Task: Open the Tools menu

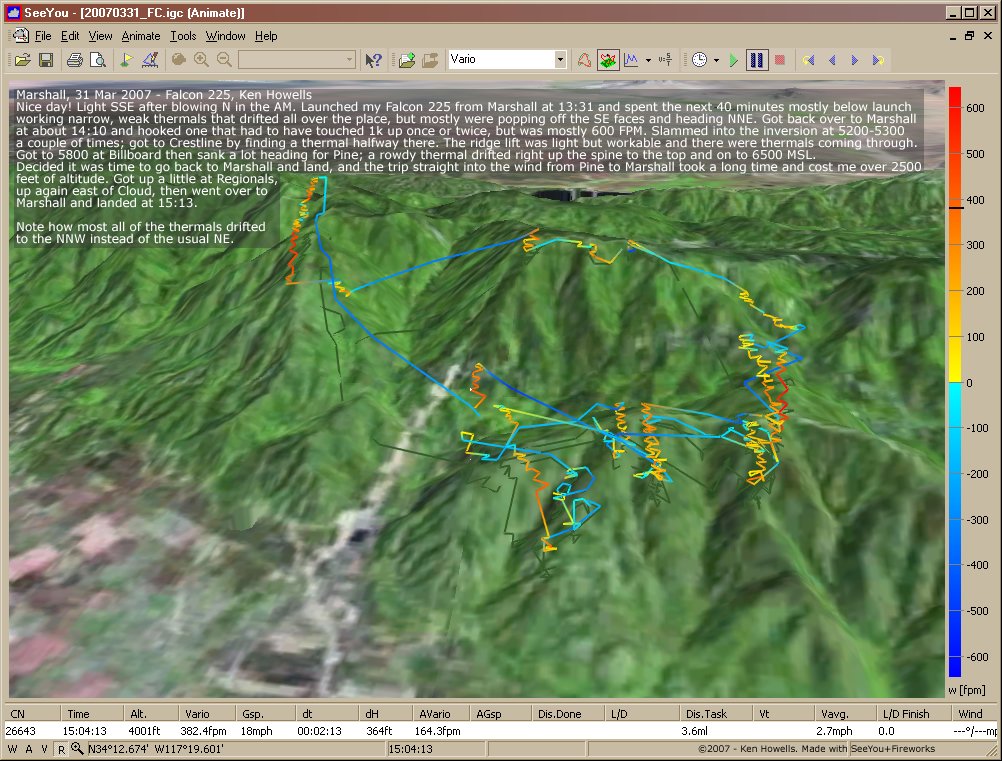Action: click(x=183, y=36)
